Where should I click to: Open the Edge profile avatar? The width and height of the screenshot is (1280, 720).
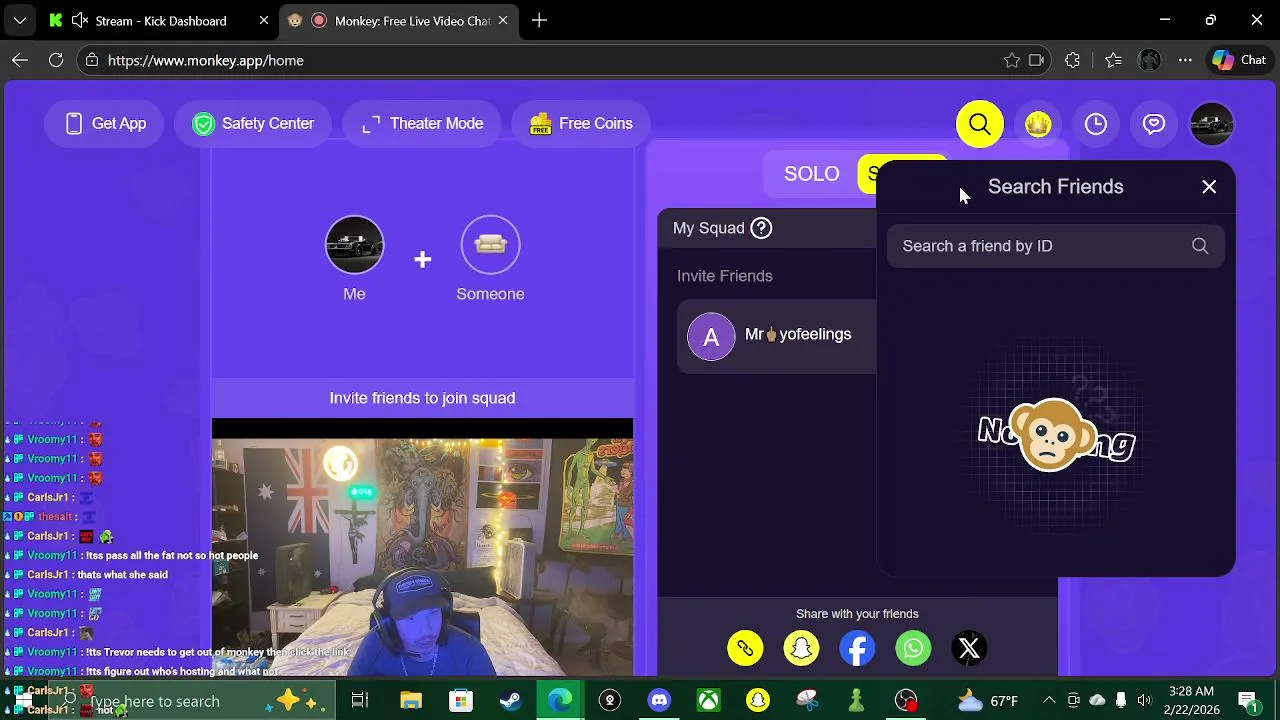point(1149,61)
